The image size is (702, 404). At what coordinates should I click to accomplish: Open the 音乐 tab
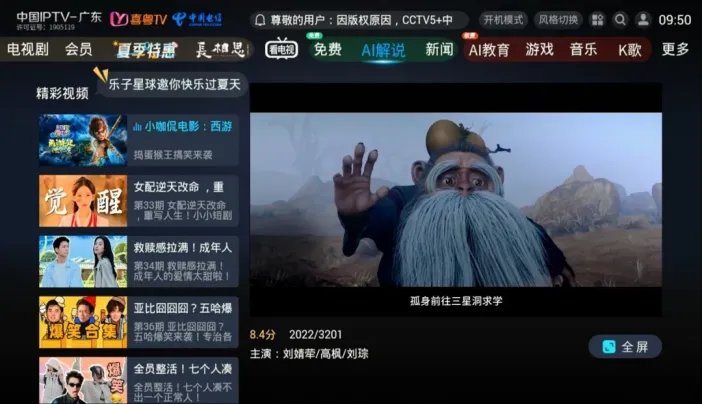click(x=583, y=49)
